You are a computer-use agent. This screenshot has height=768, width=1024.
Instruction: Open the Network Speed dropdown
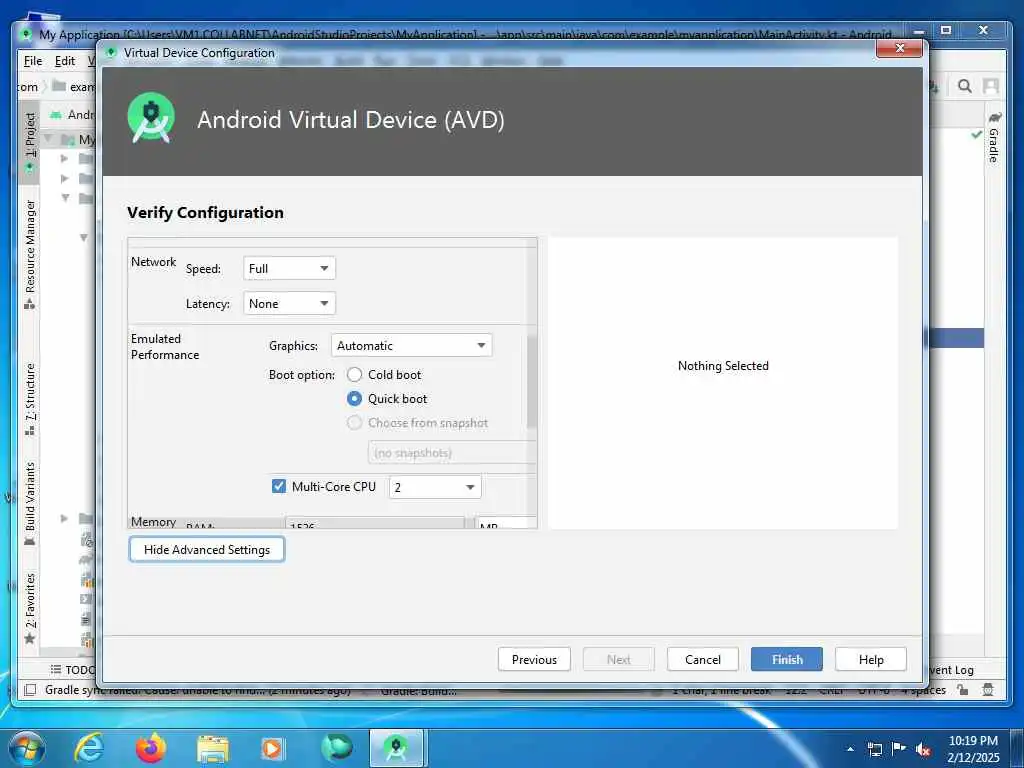[x=289, y=268]
